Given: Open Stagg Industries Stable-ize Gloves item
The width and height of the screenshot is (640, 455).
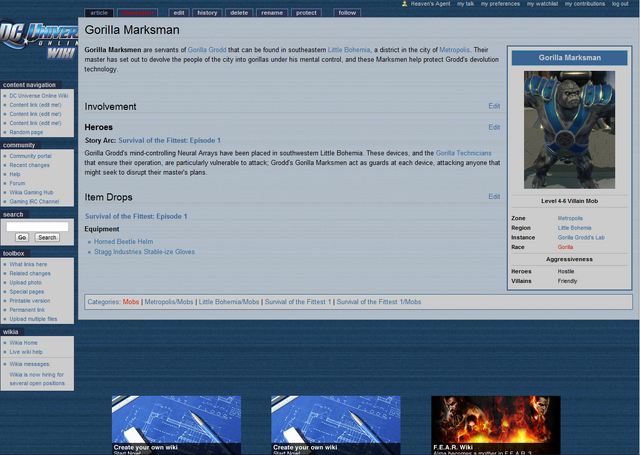Looking at the screenshot, I should 144,252.
